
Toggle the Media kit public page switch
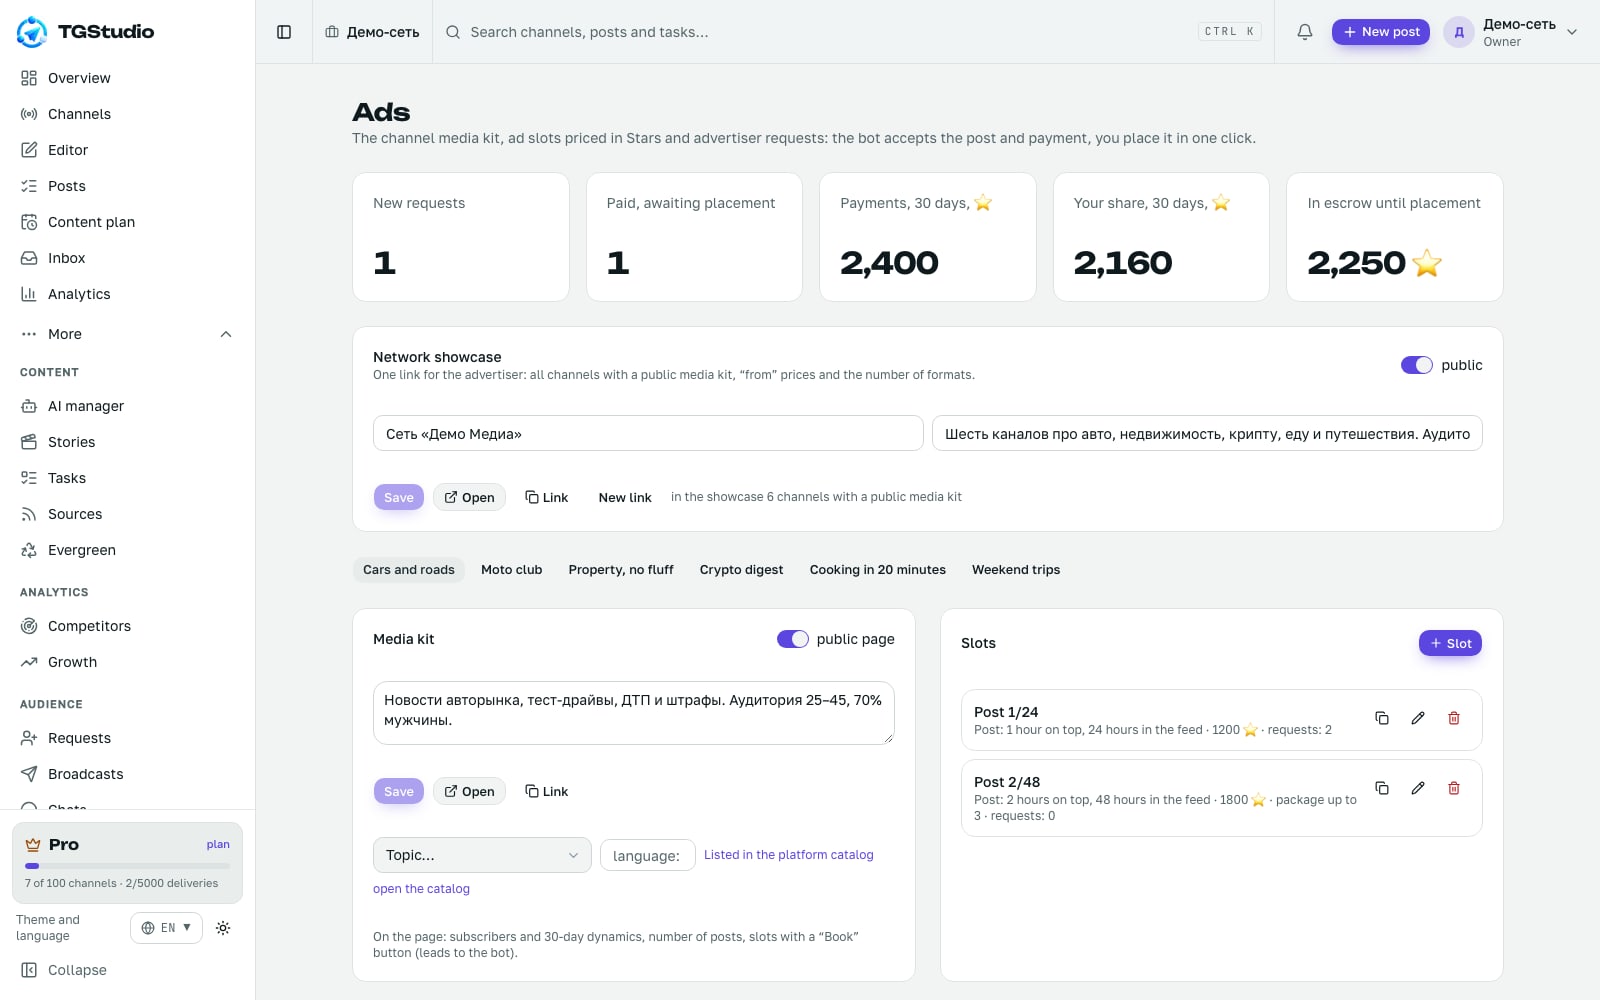[x=792, y=639]
